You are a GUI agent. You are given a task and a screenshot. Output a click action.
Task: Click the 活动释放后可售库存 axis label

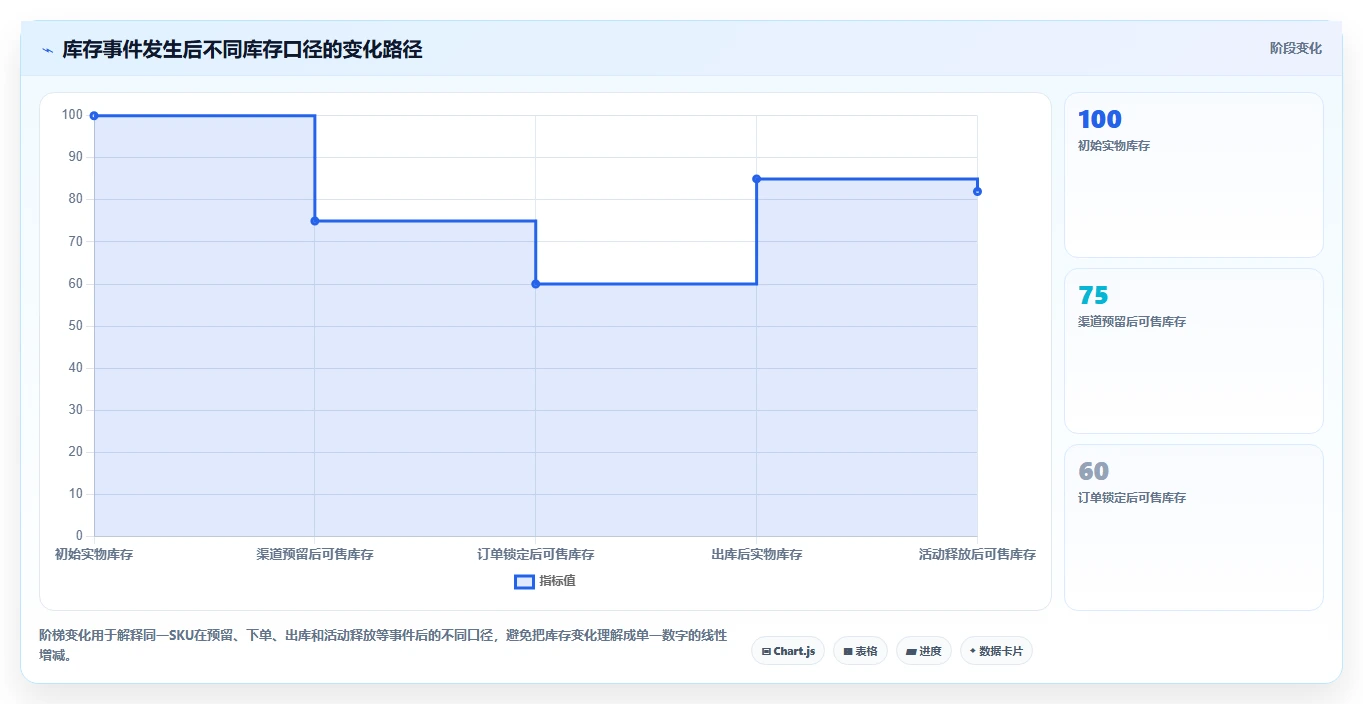pos(977,554)
